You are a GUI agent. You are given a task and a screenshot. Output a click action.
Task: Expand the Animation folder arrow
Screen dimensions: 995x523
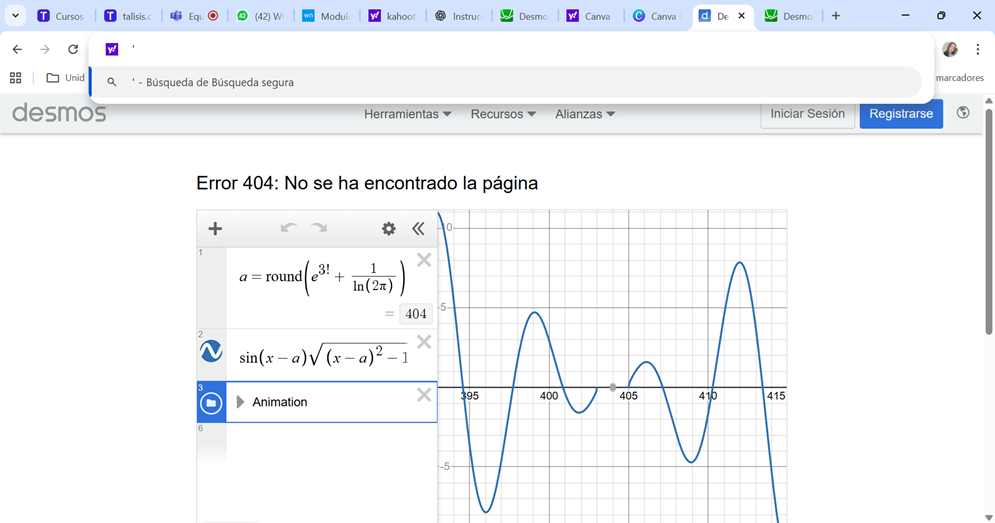click(x=240, y=402)
